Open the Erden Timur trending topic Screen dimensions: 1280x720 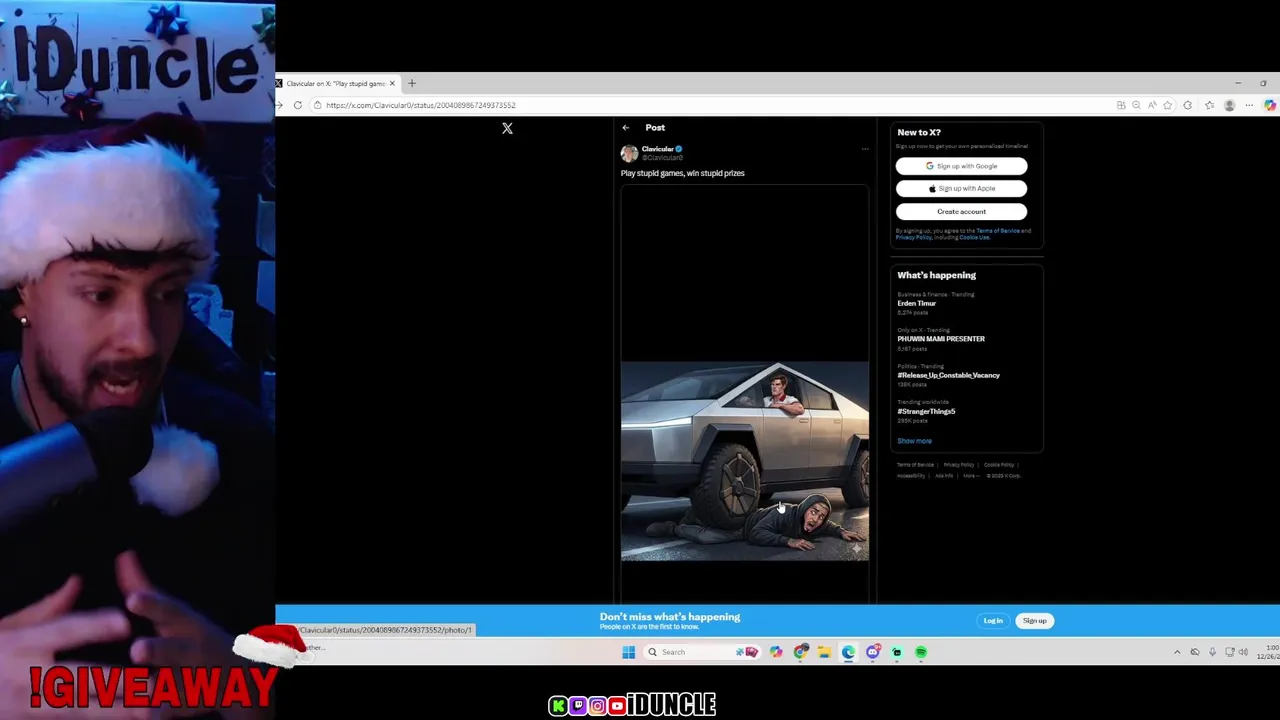click(916, 303)
